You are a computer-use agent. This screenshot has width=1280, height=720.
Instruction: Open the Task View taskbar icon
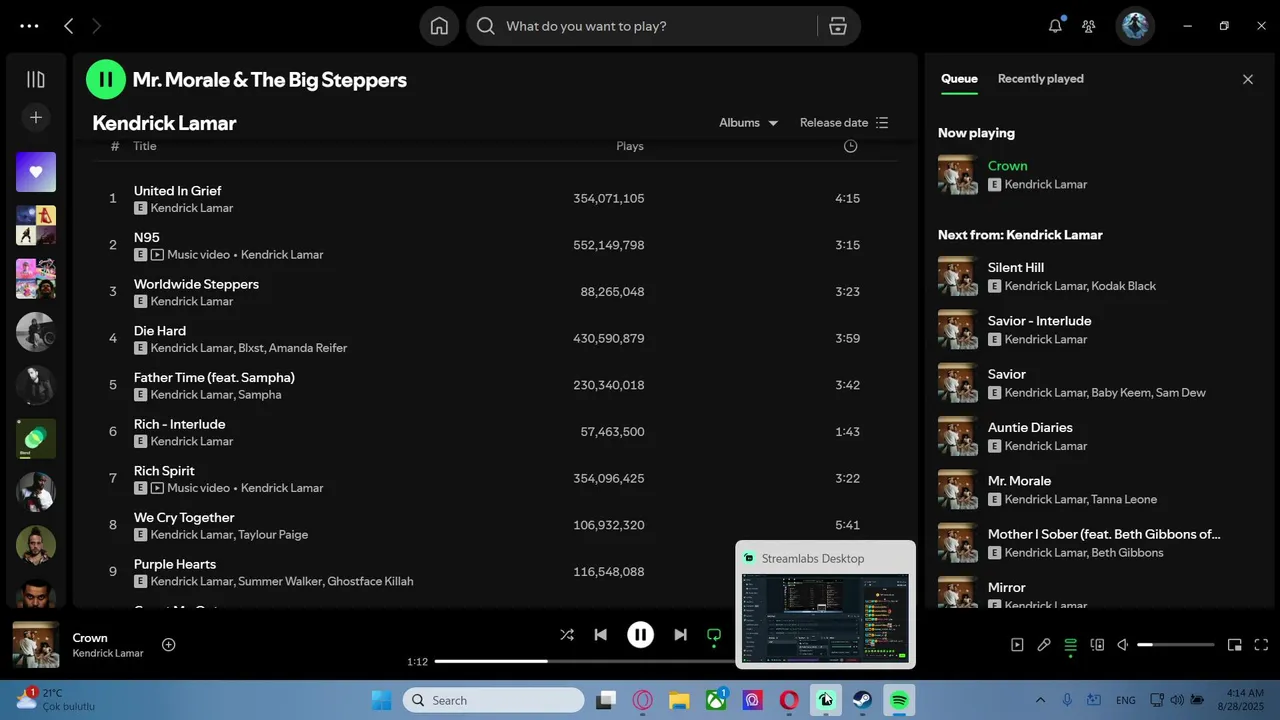tap(606, 700)
